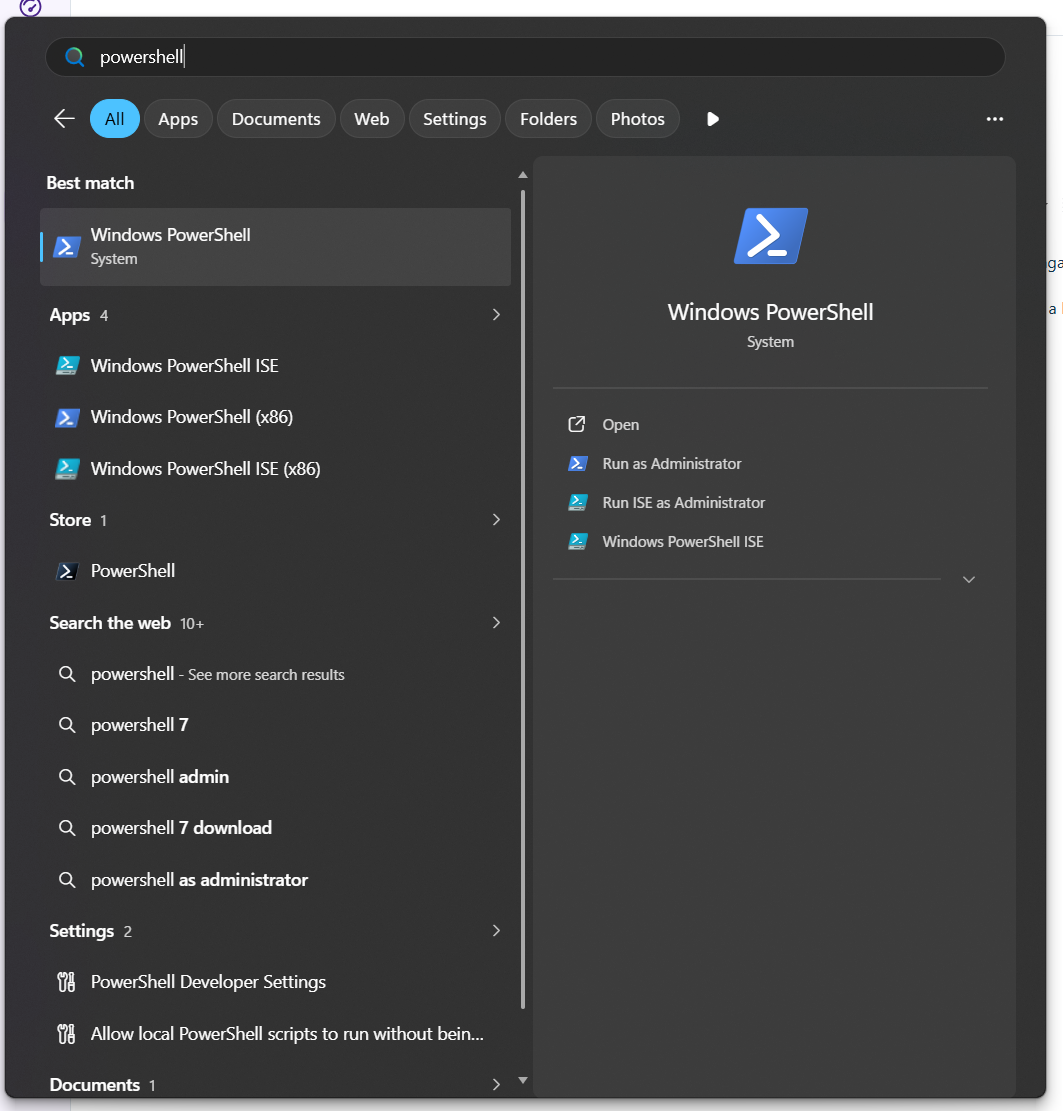Switch to the Settings filter tab

pyautogui.click(x=454, y=118)
